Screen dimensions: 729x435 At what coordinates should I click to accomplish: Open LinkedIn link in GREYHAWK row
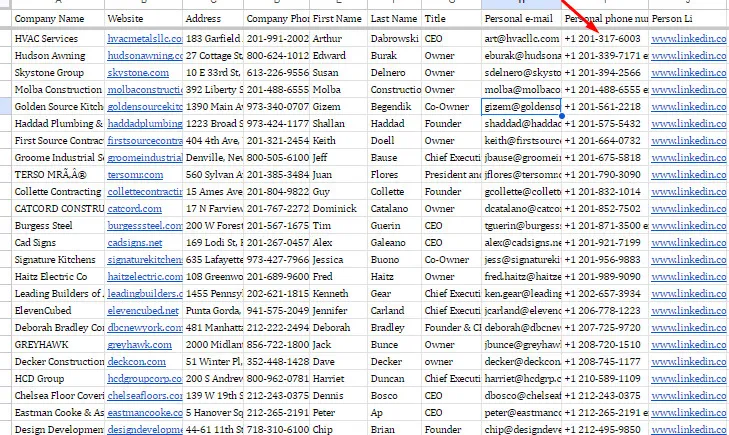click(689, 345)
